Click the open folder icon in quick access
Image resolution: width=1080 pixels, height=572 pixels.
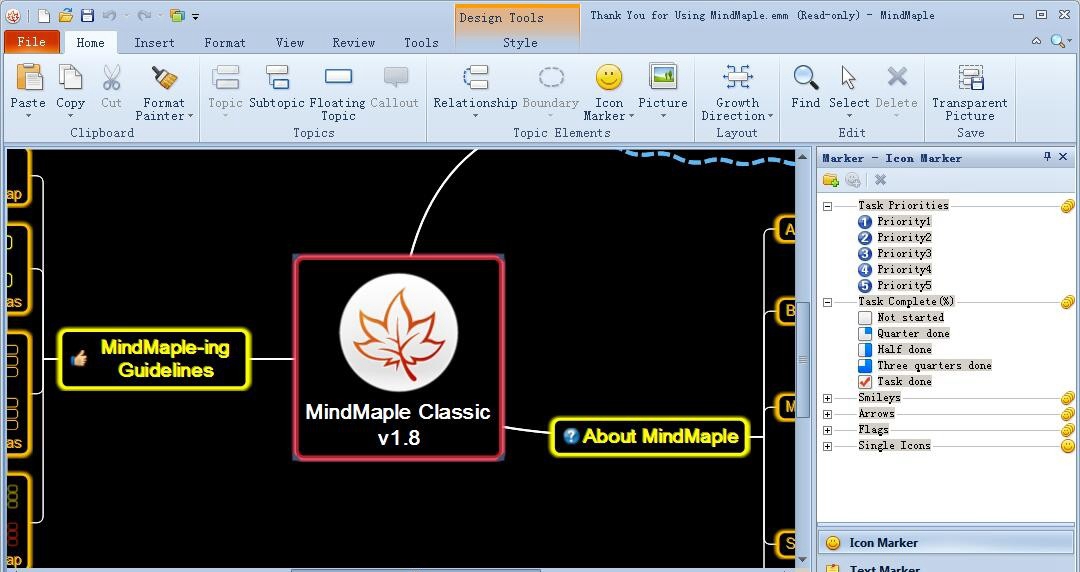(66, 15)
